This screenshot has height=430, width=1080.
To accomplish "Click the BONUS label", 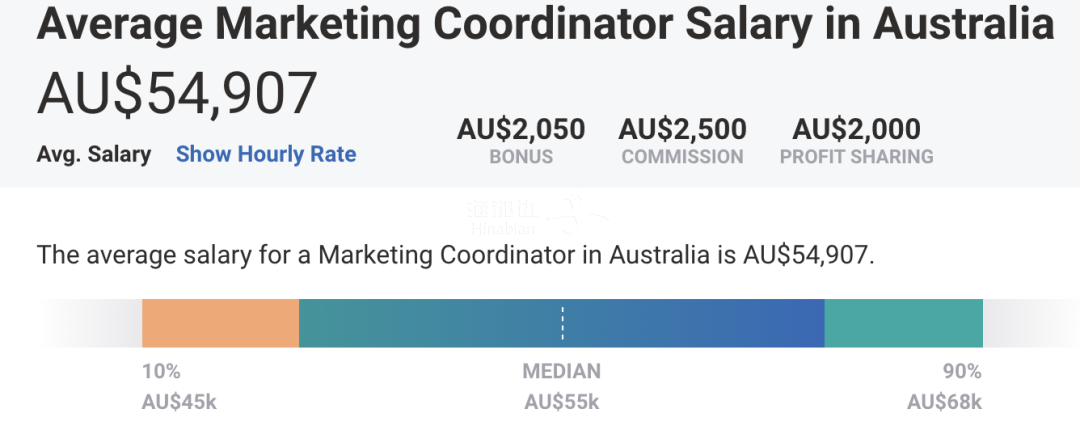I will pos(521,156).
